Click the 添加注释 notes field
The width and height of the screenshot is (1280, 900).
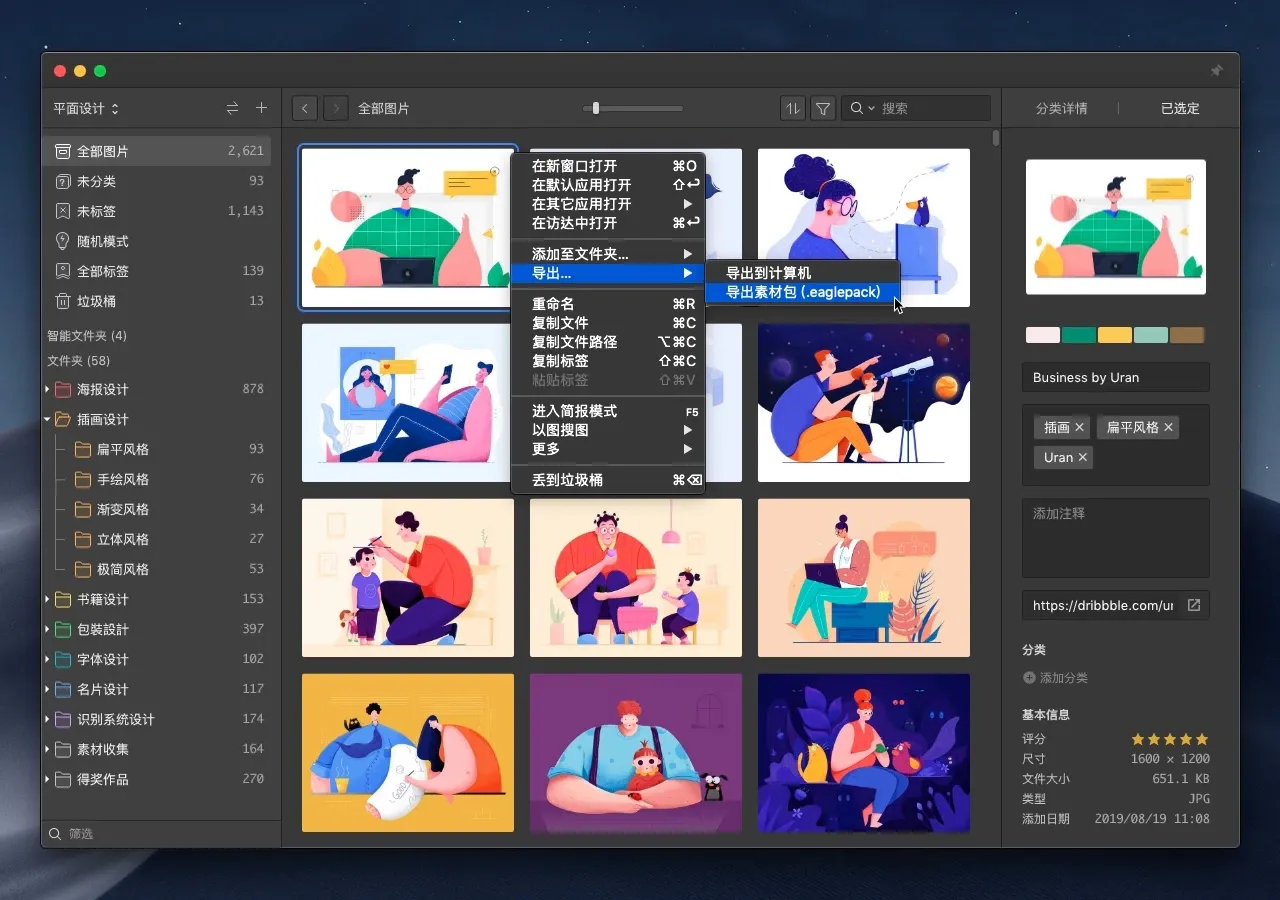coord(1116,538)
